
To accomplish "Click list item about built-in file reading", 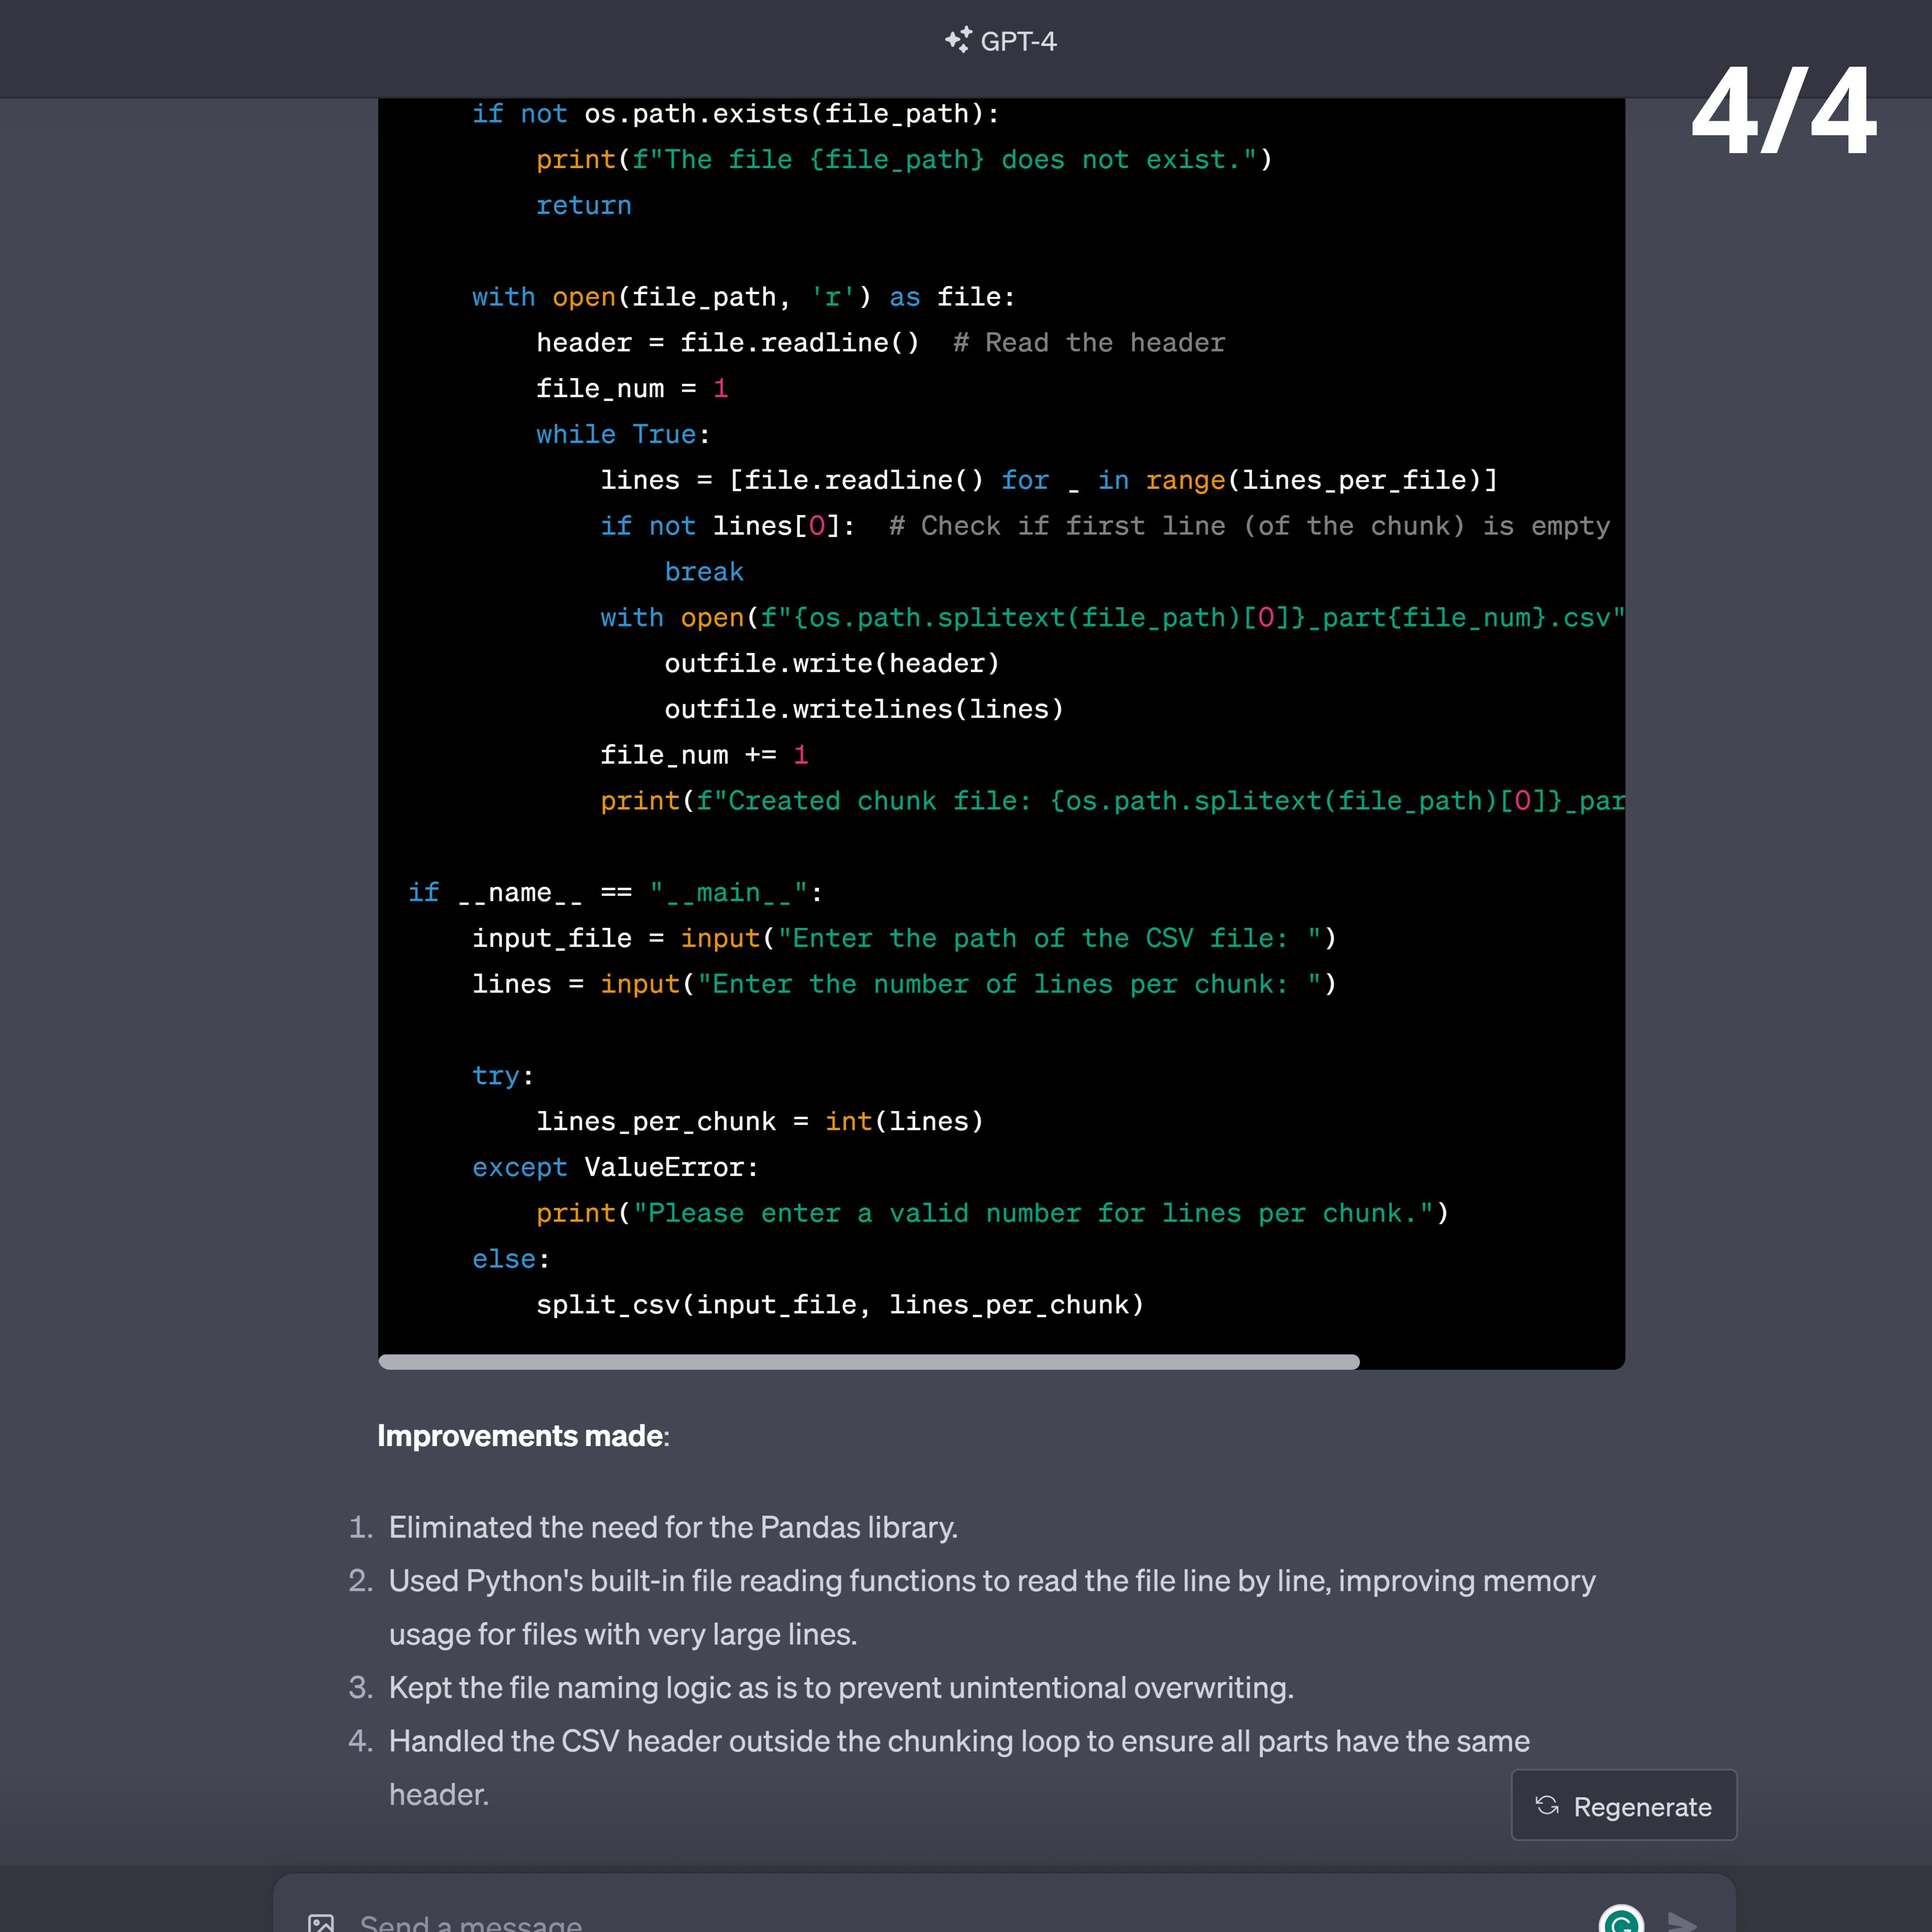I will click(x=990, y=1581).
